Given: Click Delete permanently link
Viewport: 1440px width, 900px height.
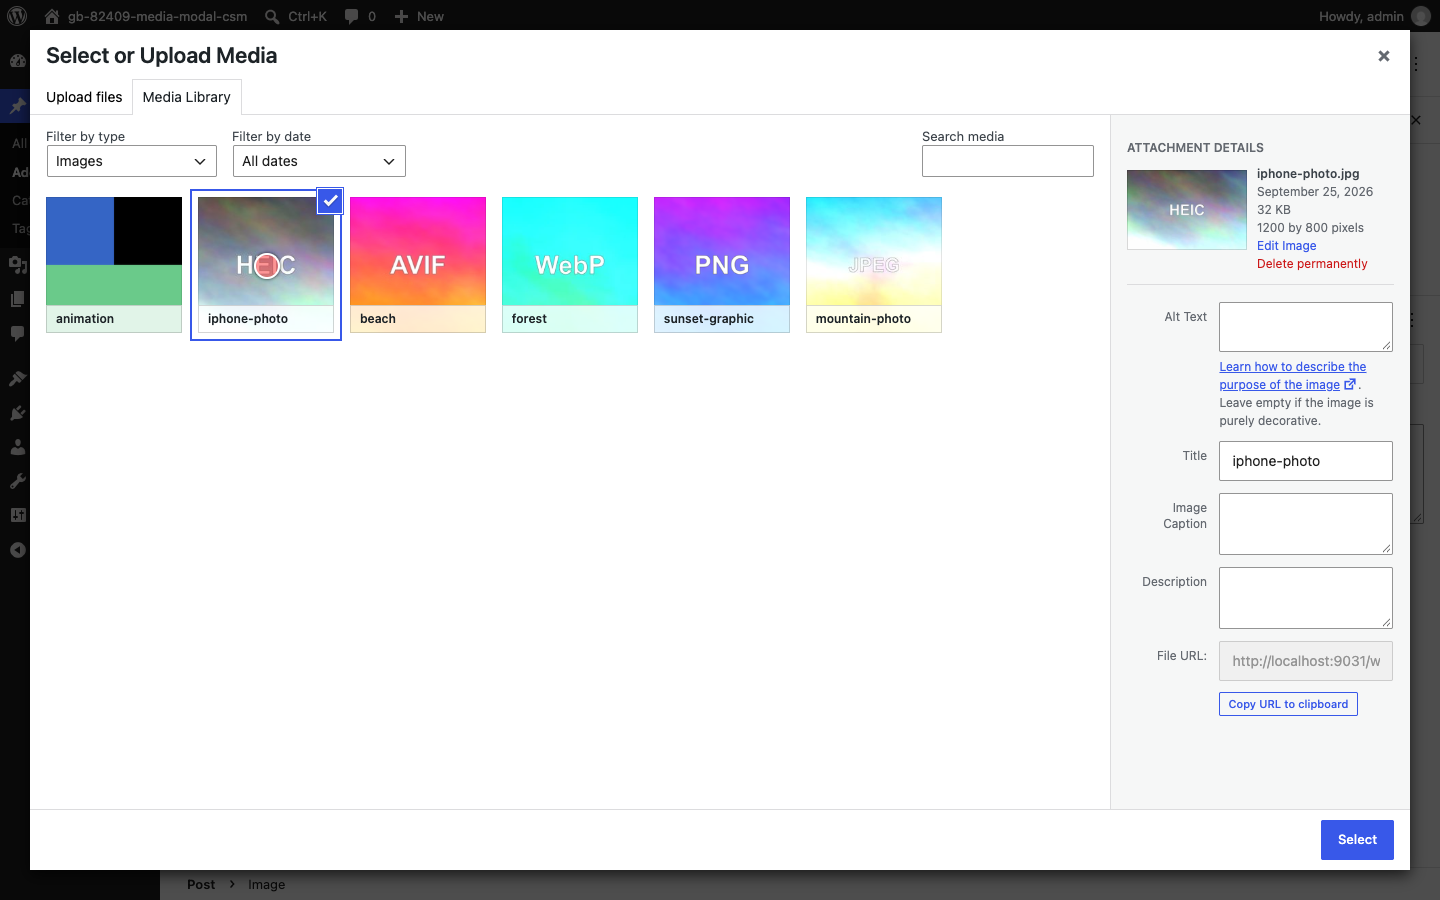Looking at the screenshot, I should [1312, 264].
